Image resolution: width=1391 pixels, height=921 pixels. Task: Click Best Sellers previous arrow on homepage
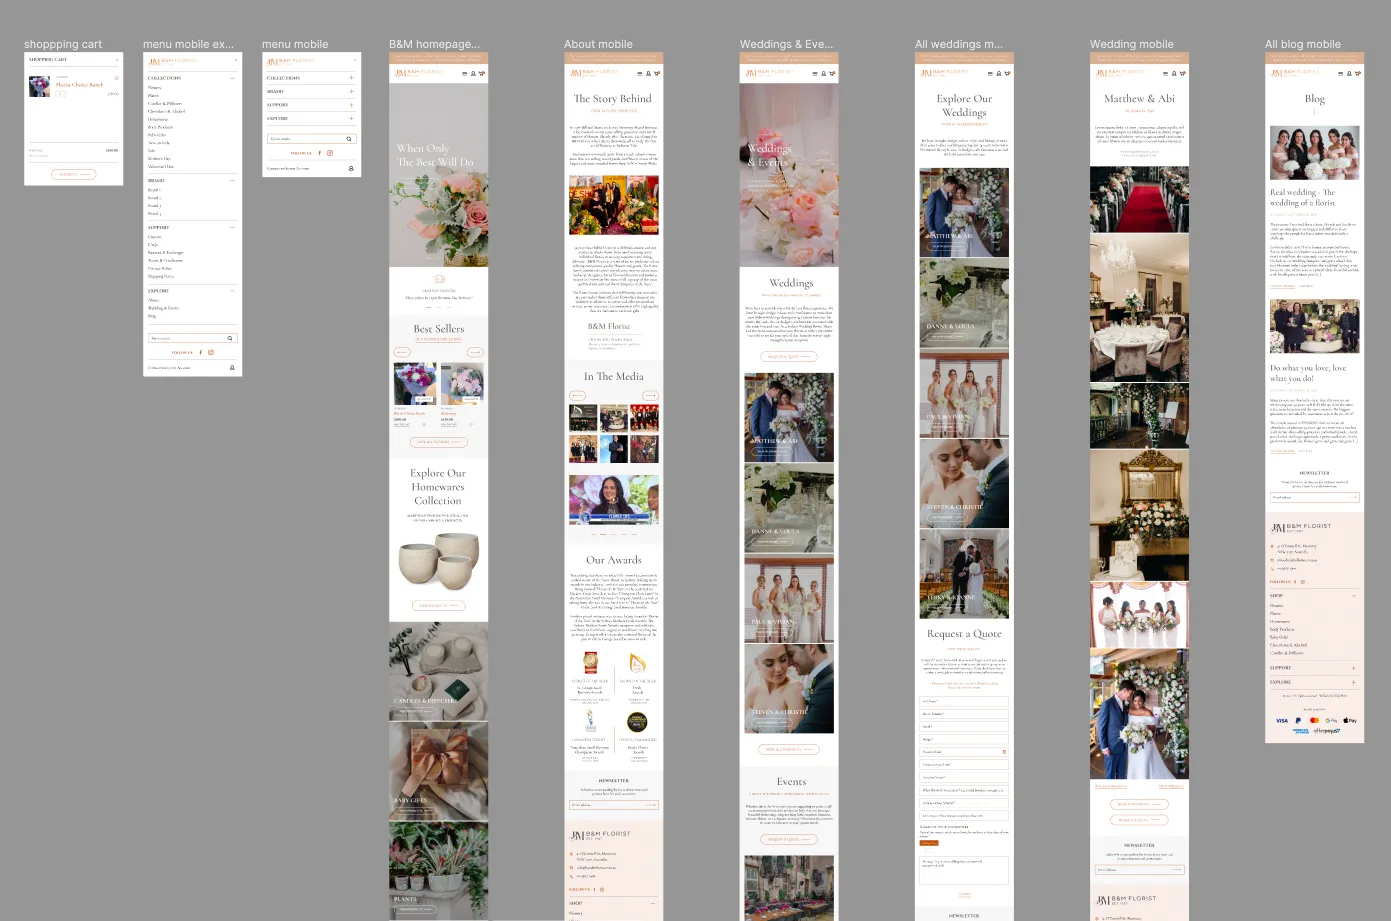(x=401, y=352)
